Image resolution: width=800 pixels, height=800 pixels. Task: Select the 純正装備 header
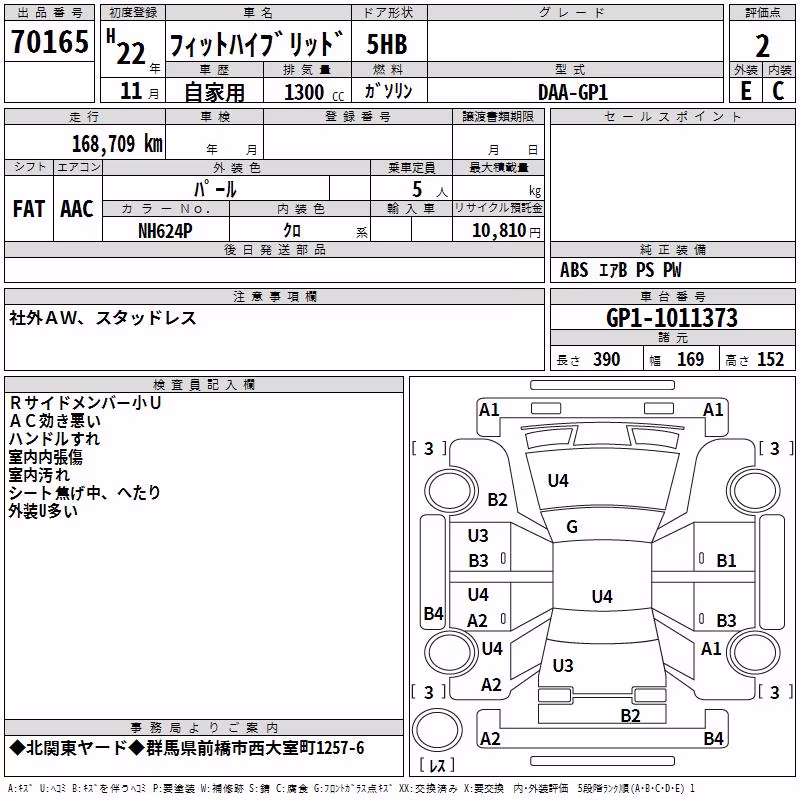672,249
